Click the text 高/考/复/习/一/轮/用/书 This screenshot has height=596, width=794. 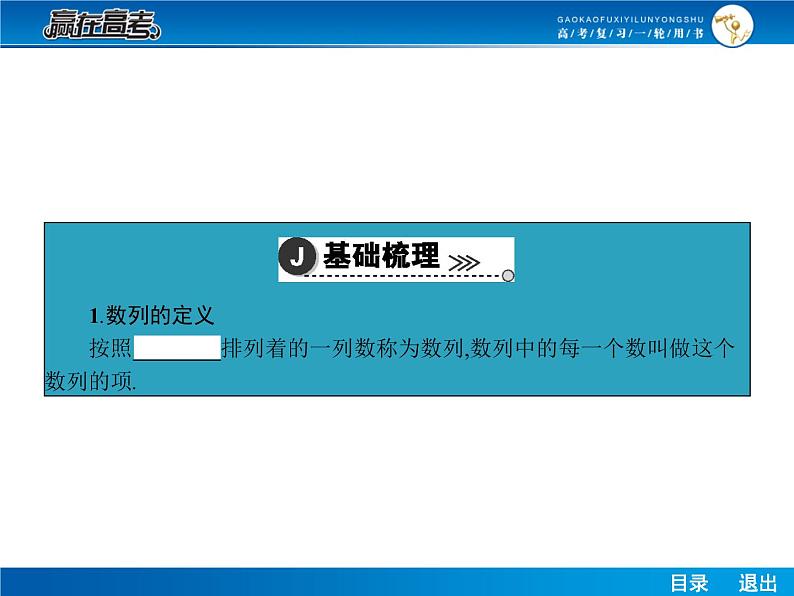pyautogui.click(x=630, y=33)
